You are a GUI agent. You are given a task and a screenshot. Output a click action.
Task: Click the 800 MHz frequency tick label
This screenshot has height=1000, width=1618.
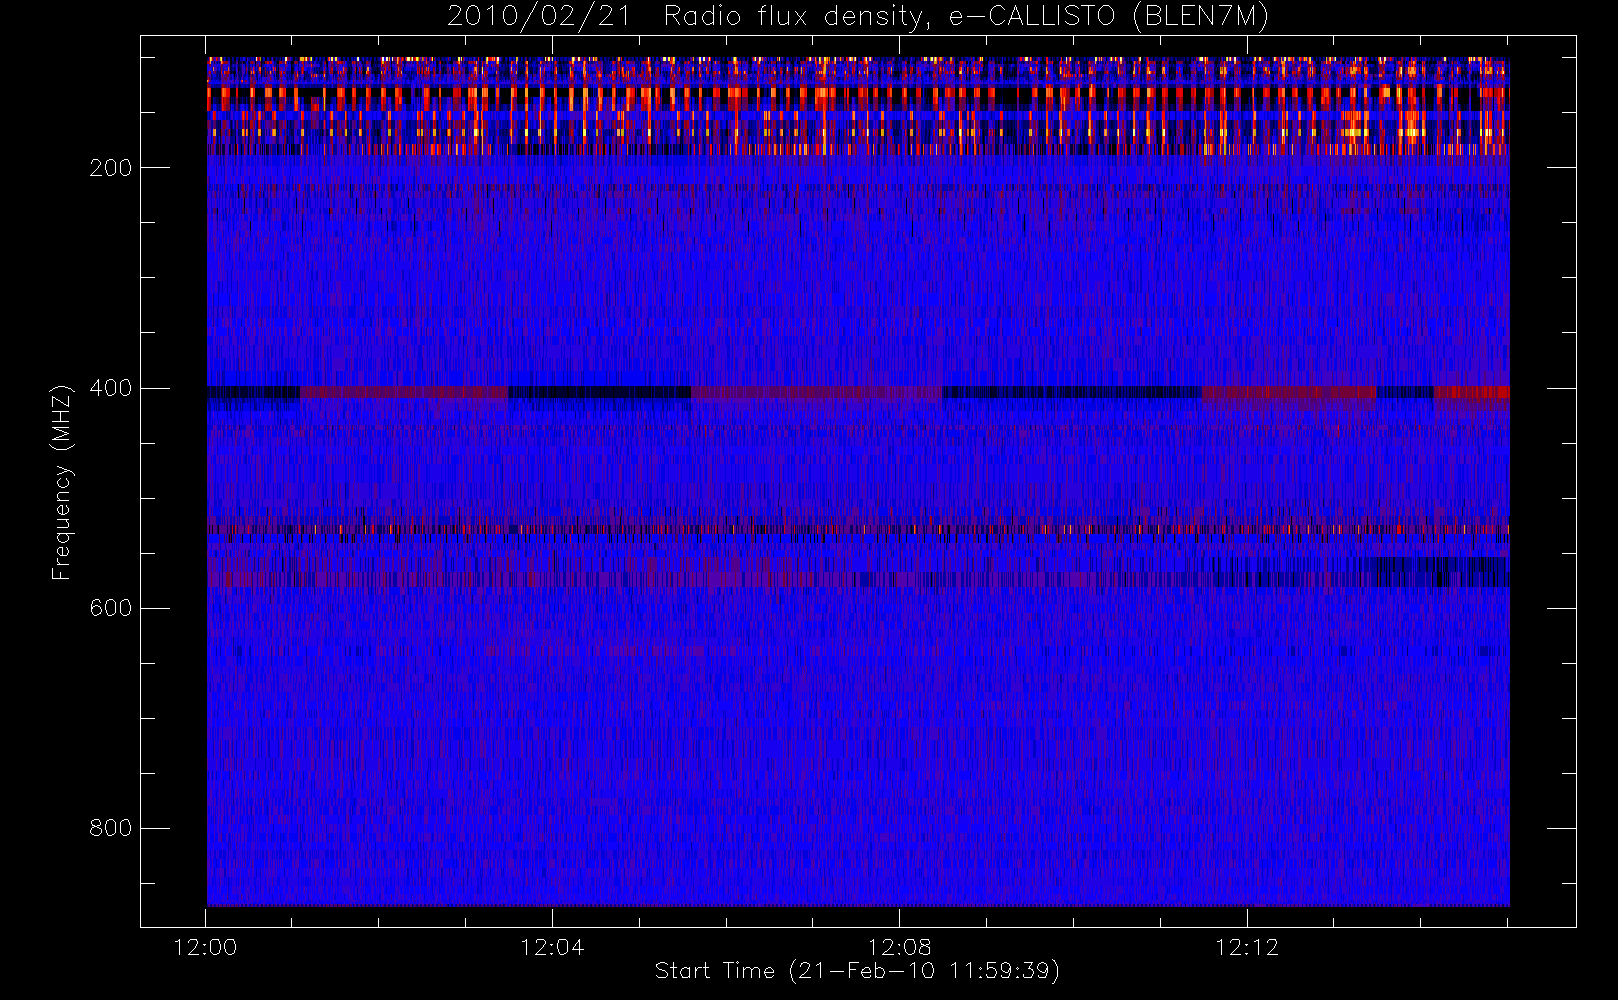tap(110, 828)
